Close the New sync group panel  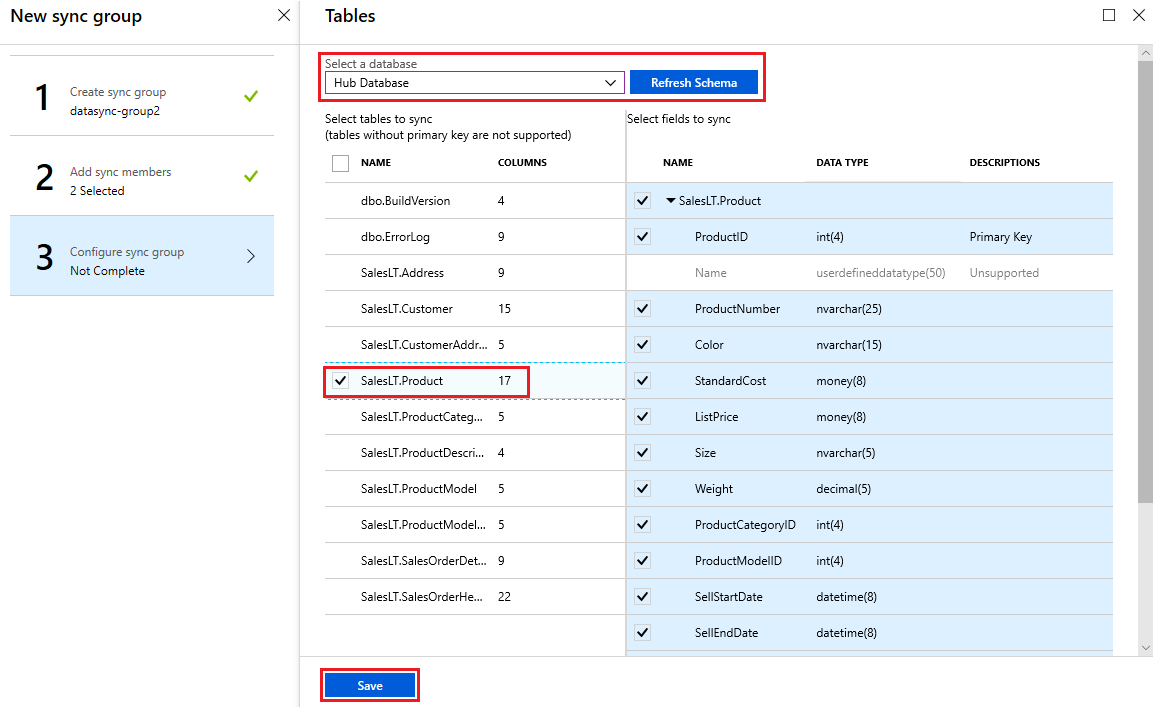(284, 16)
